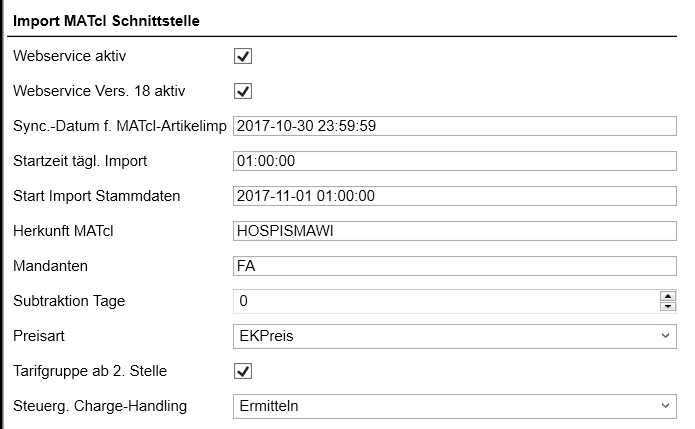The width and height of the screenshot is (695, 429).
Task: Click the Start Import Stammdaten field
Action: [455, 196]
